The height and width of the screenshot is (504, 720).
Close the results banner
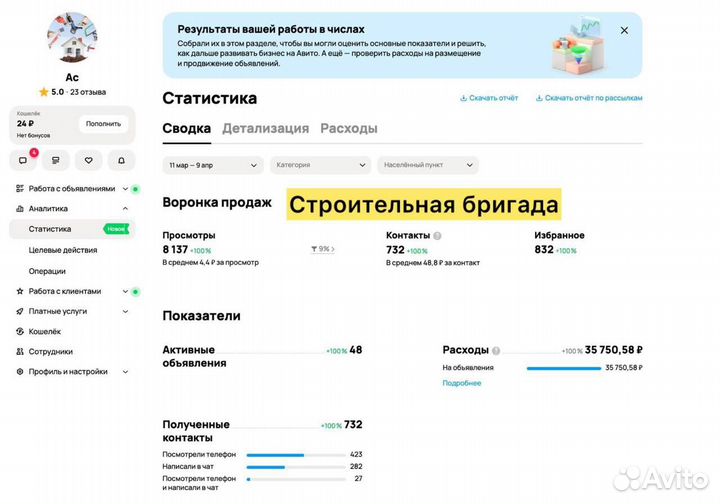[x=624, y=30]
